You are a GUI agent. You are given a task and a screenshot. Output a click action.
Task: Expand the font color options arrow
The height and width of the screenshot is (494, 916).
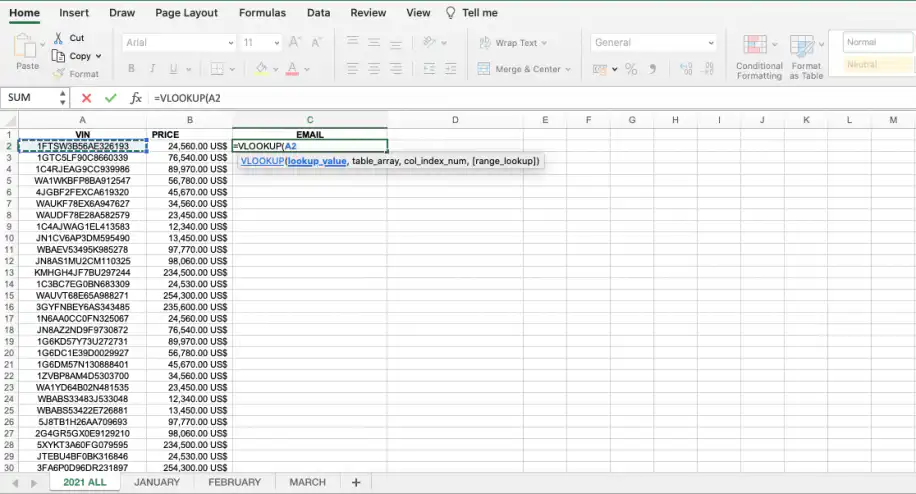pyautogui.click(x=307, y=69)
